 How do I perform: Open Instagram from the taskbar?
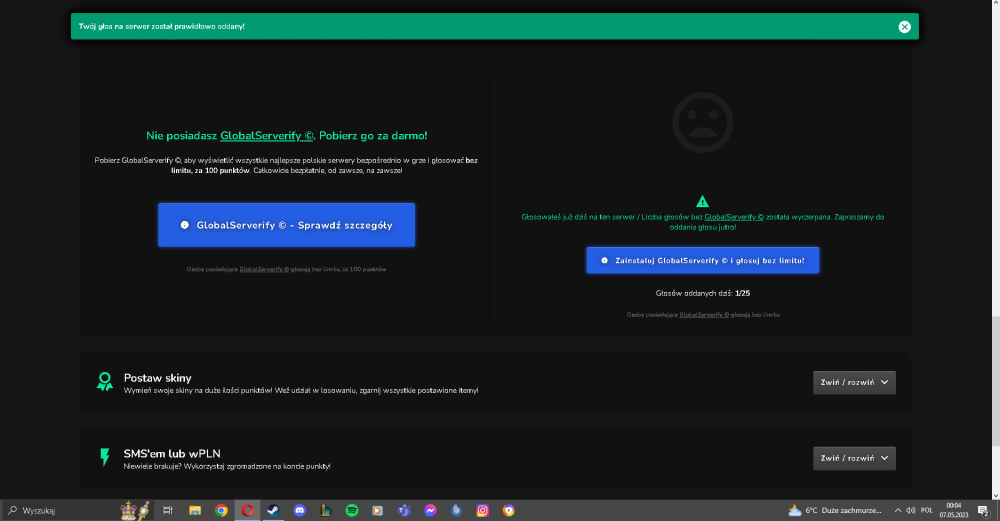pyautogui.click(x=483, y=510)
